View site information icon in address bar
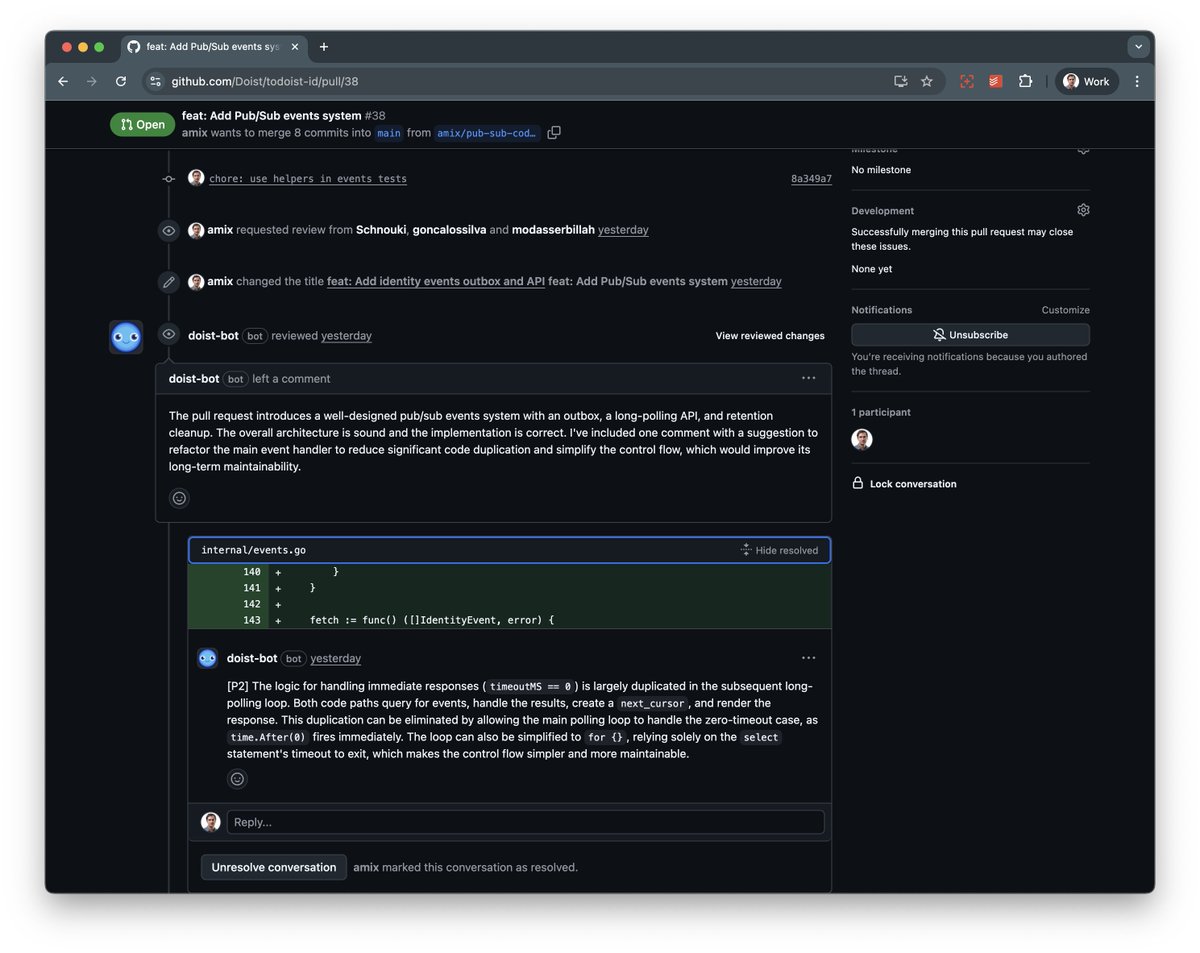Viewport: 1200px width, 953px height. tap(155, 82)
